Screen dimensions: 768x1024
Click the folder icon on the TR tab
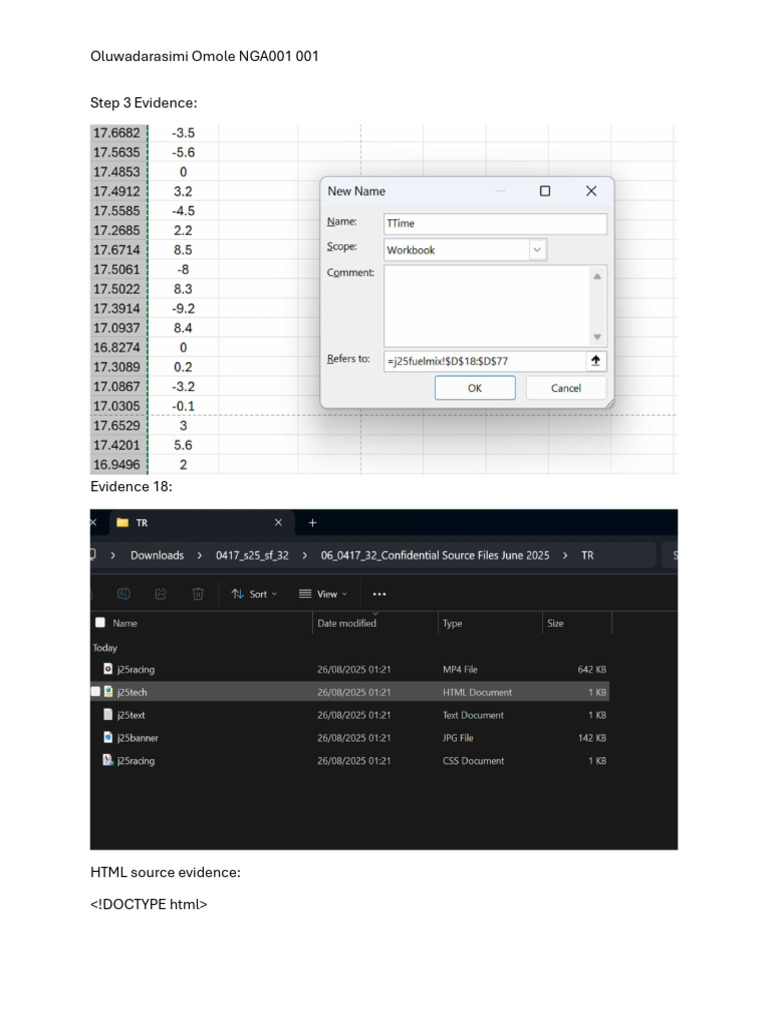(x=122, y=522)
